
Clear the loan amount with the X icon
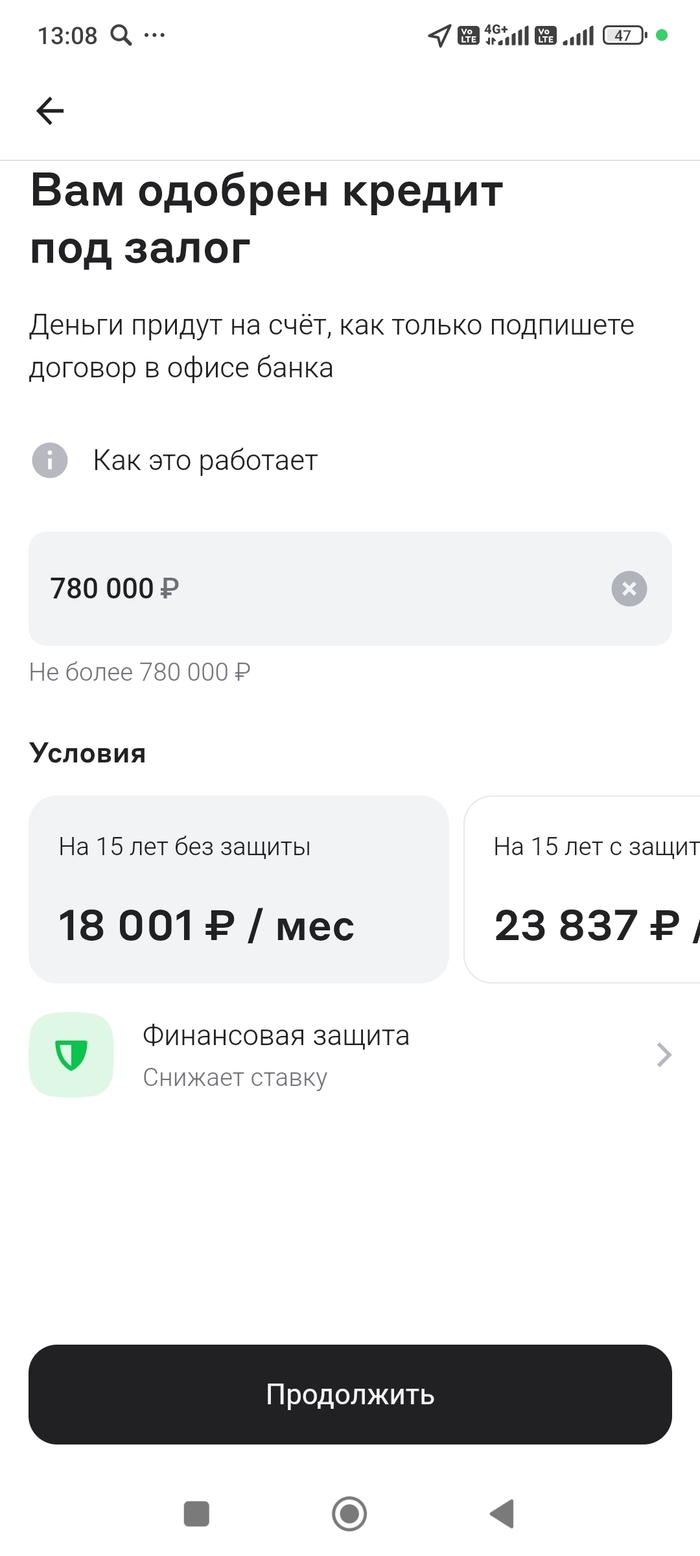(x=629, y=589)
